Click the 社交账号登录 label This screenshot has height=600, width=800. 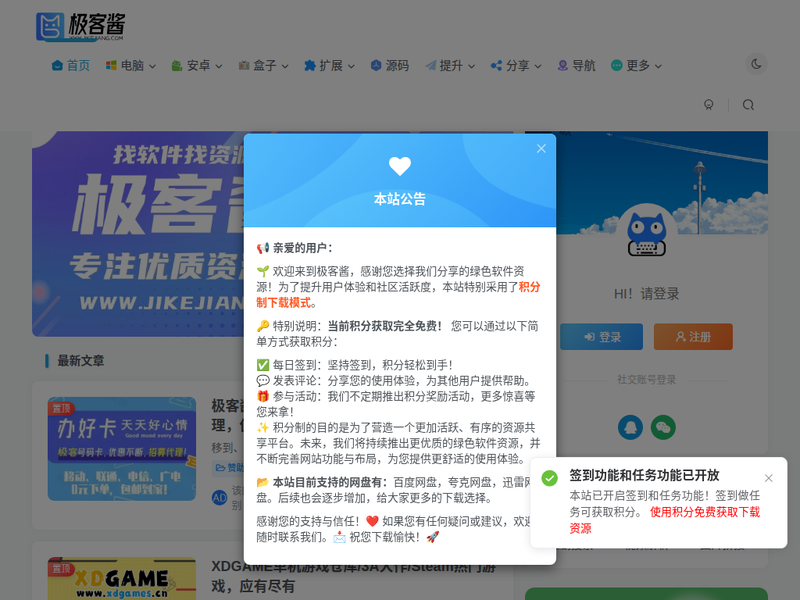pos(646,380)
